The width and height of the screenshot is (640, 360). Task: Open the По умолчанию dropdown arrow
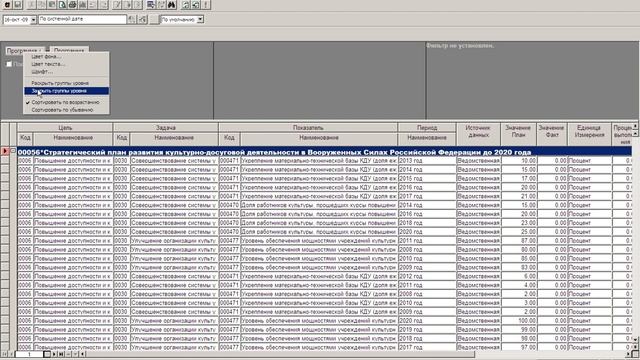(200, 19)
